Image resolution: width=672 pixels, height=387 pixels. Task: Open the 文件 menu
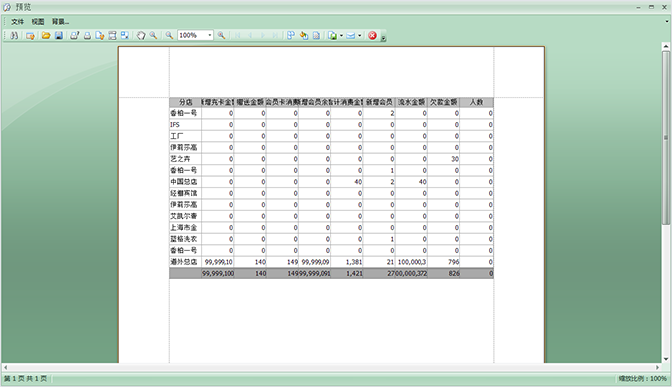(x=17, y=22)
